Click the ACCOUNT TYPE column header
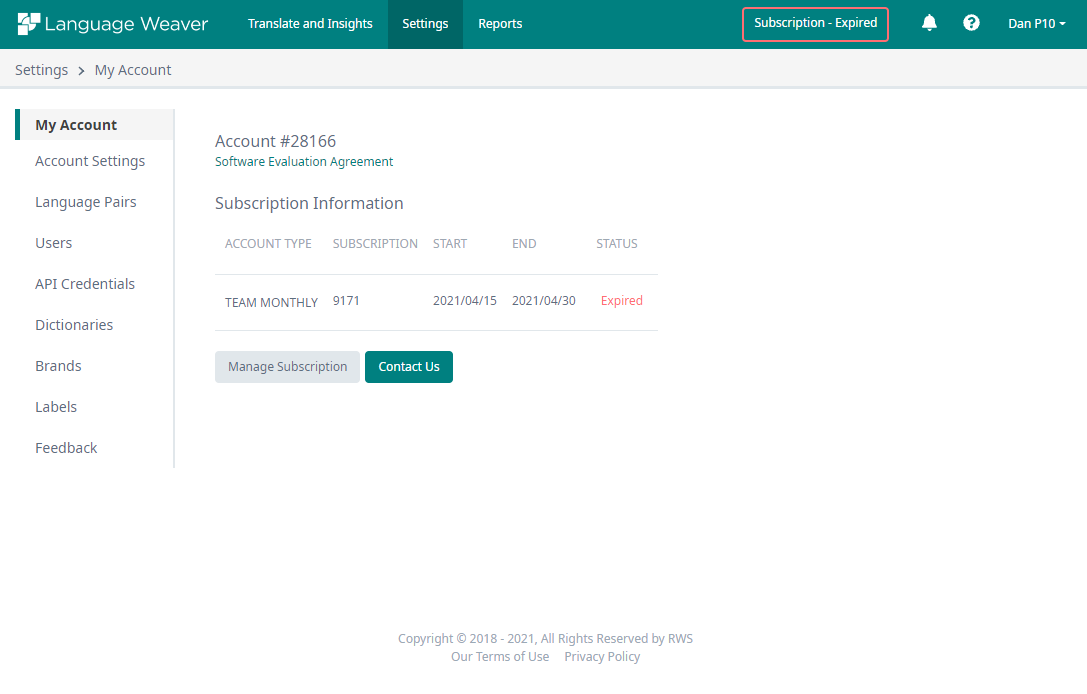 (268, 243)
